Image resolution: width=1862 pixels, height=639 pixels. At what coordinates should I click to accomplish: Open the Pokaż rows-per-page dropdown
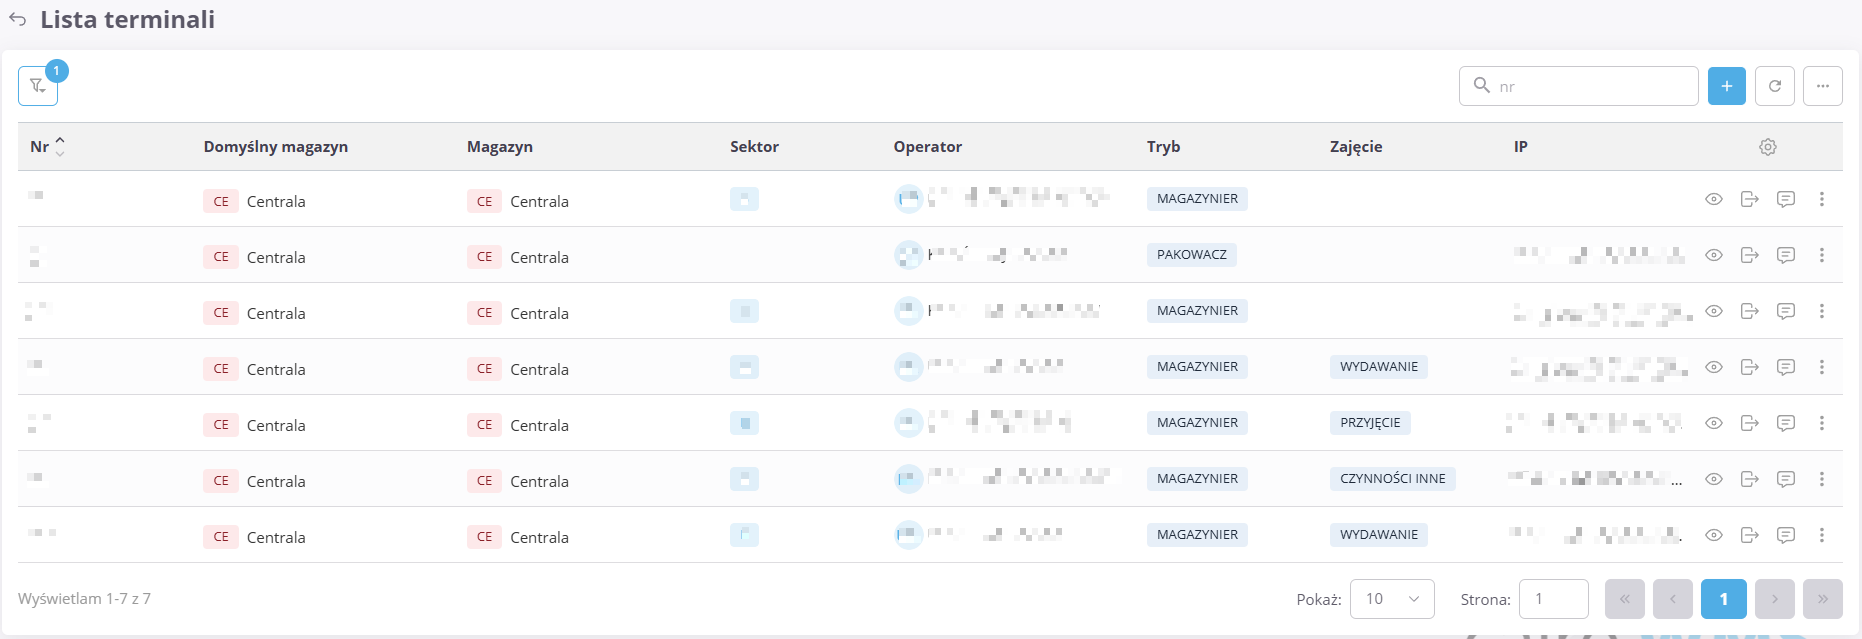tap(1392, 599)
